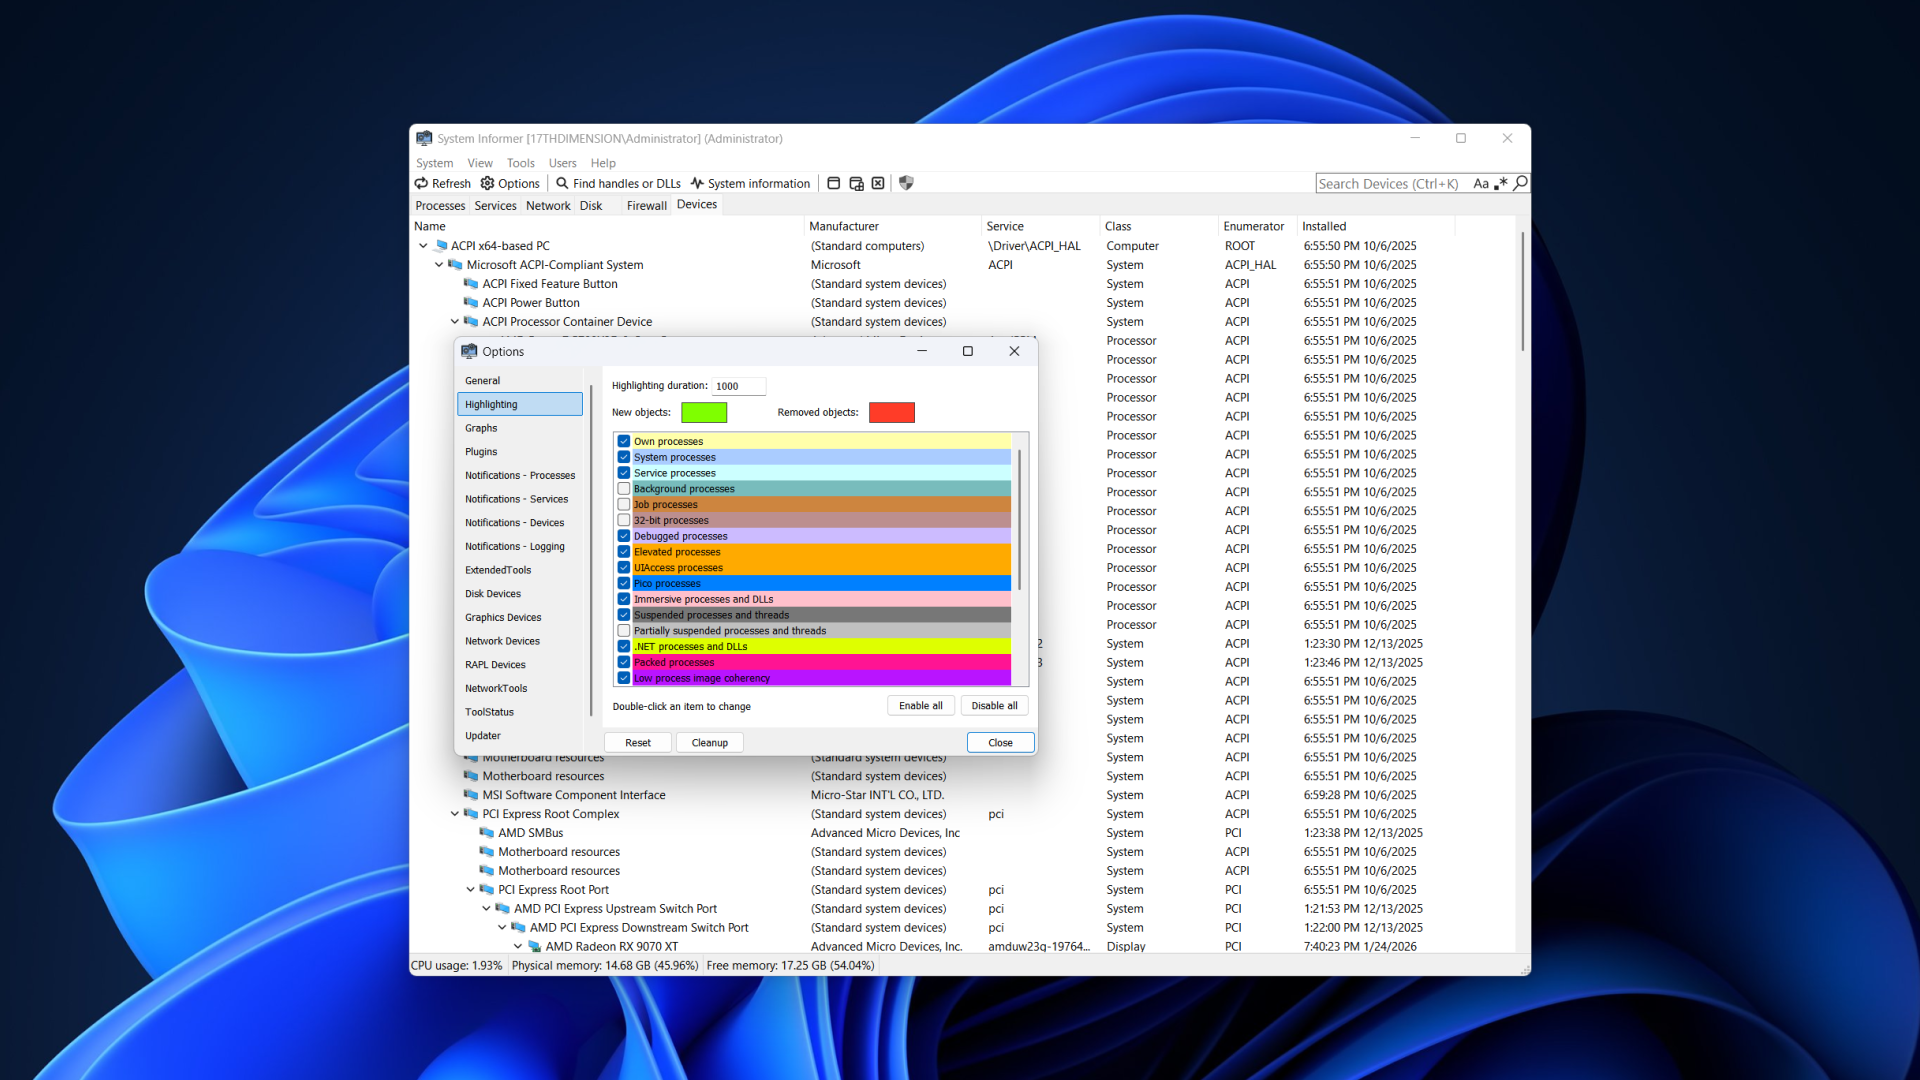Click ACPI Processor Container Device icon
The height and width of the screenshot is (1080, 1920).
[x=471, y=322]
